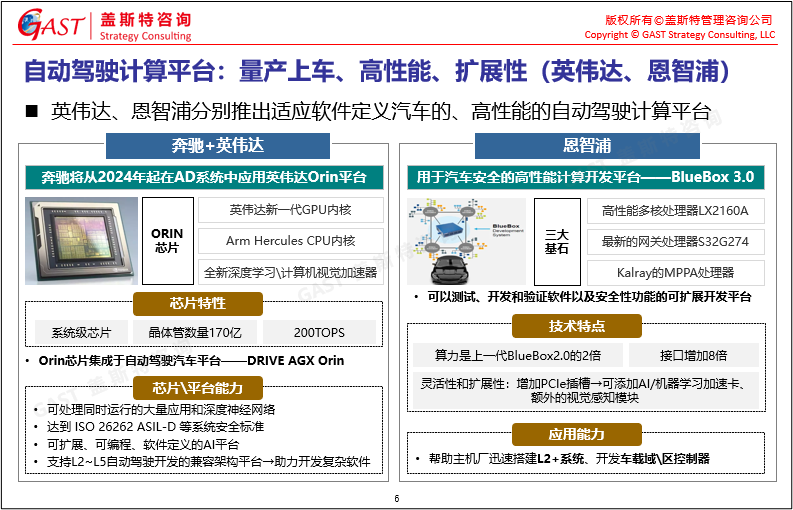This screenshot has height=510, width=793.
Task: Click the 三大基石 label box
Action: (556, 240)
